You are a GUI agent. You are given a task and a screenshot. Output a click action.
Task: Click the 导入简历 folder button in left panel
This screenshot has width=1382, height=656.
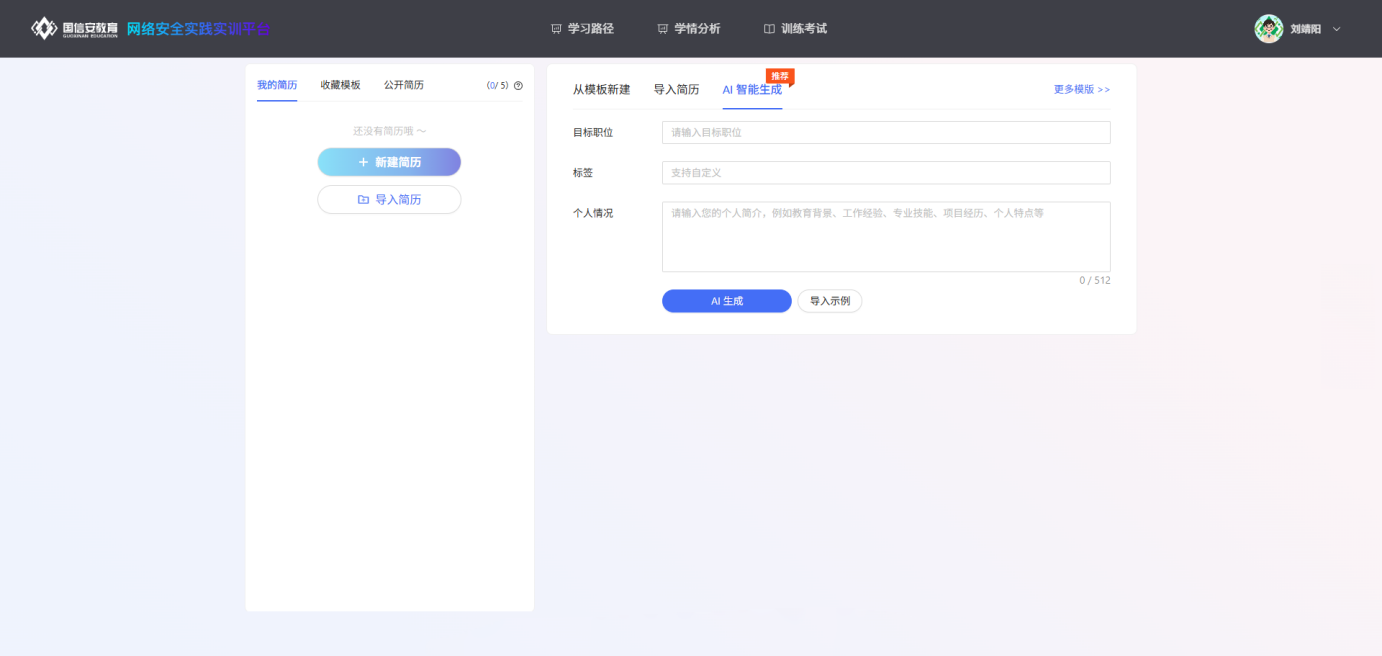tap(389, 200)
